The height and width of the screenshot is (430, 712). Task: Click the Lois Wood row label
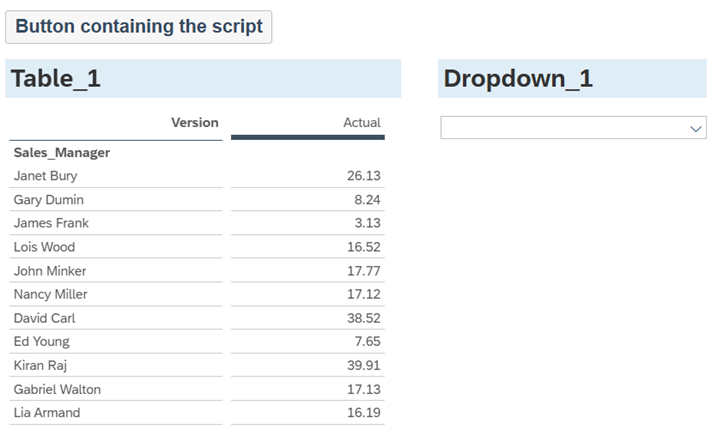[44, 247]
